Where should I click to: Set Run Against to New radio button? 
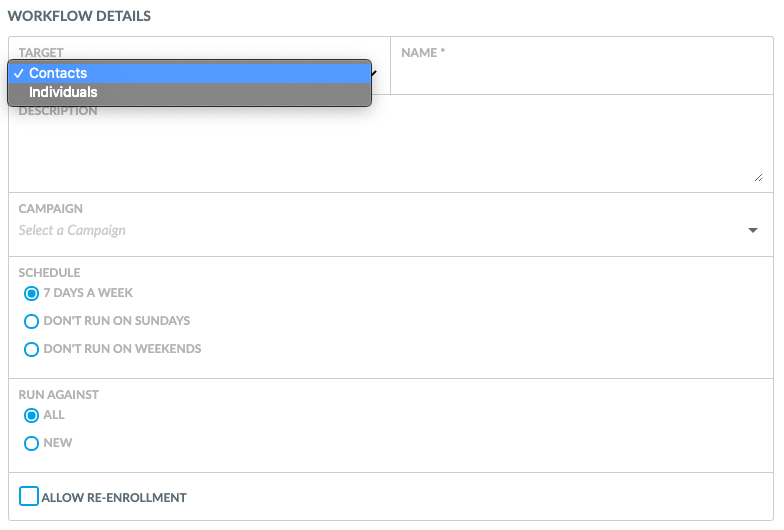coord(32,444)
